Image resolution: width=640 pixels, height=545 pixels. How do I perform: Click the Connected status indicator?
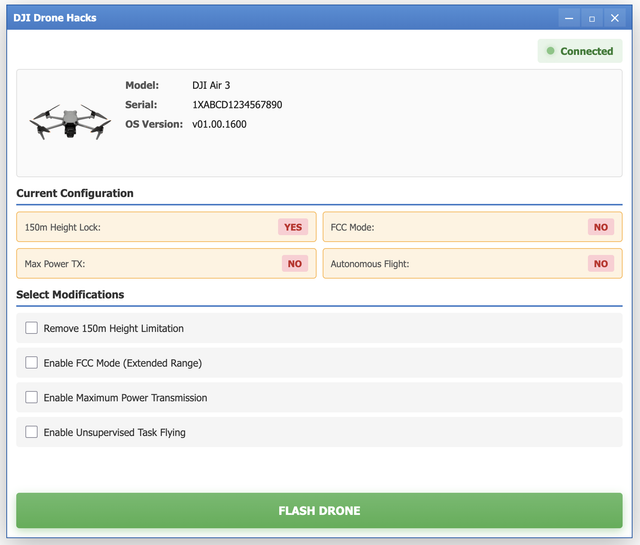[x=580, y=51]
